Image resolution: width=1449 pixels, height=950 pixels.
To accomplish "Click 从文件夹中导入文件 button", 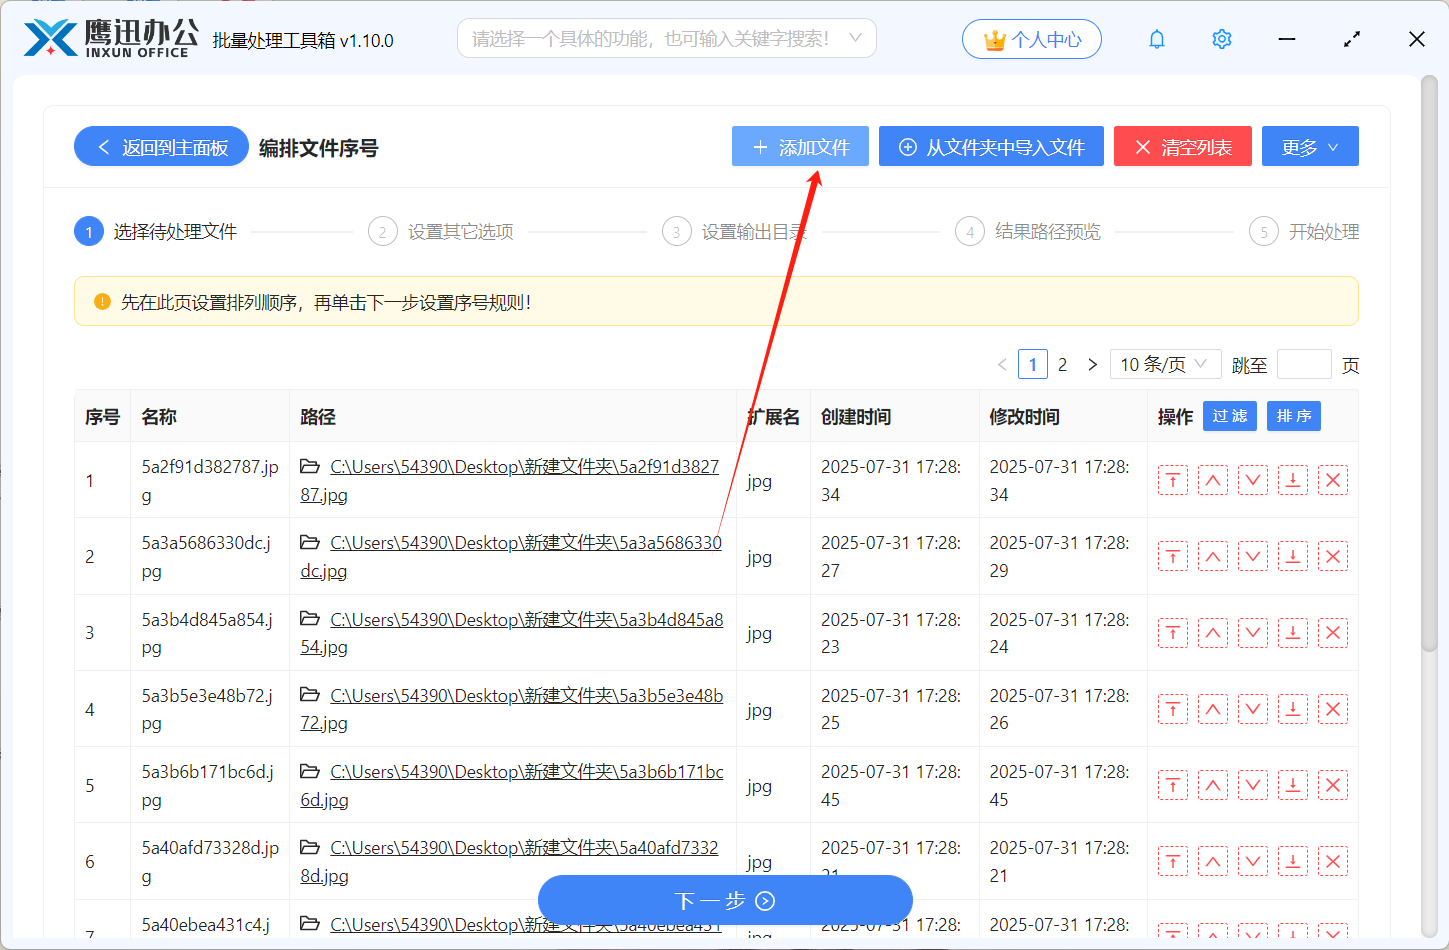I will (991, 147).
